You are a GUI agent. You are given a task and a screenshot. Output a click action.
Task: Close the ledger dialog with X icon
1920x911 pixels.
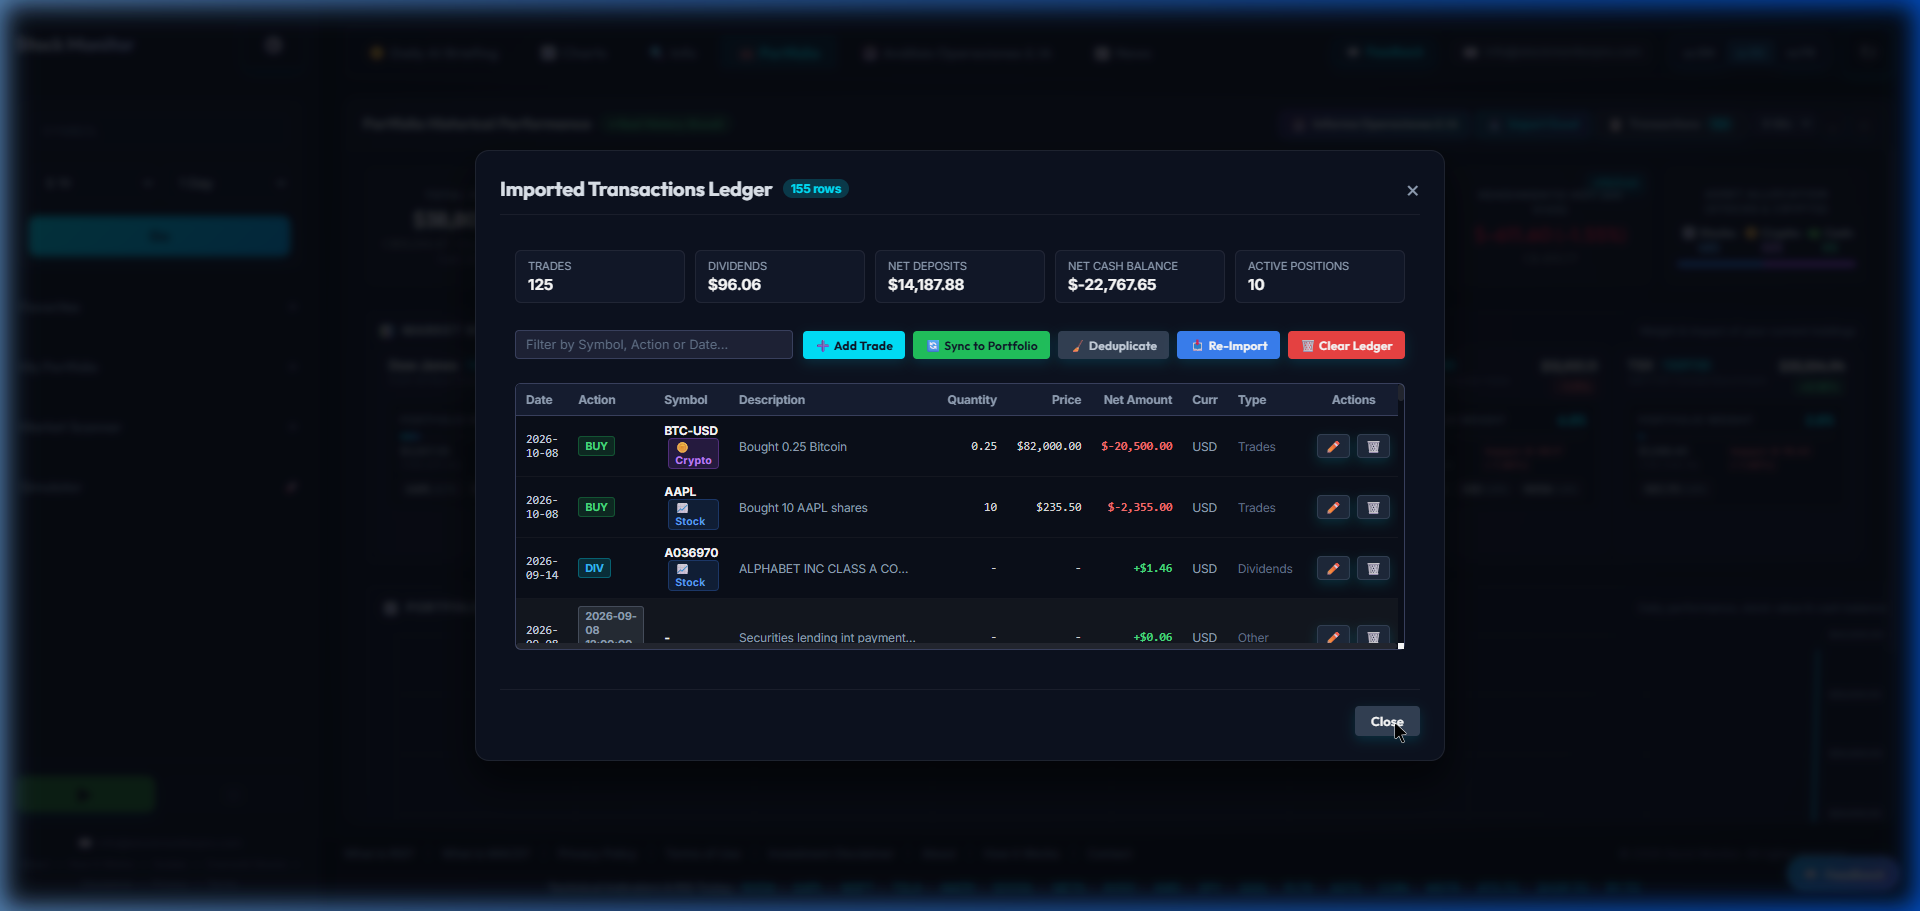tap(1412, 191)
